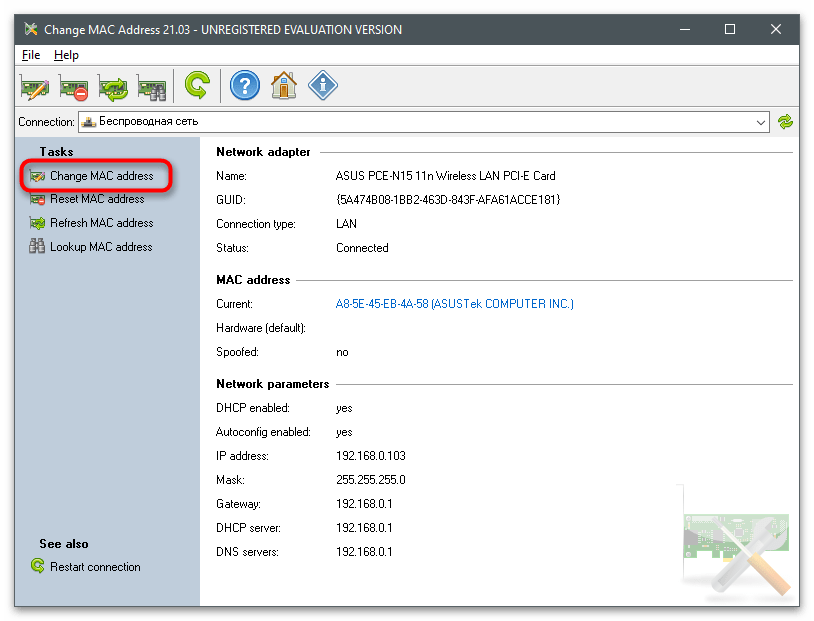This screenshot has height=621, width=814.
Task: Click the binoculars Lookup icon in the sidebar
Action: point(37,246)
